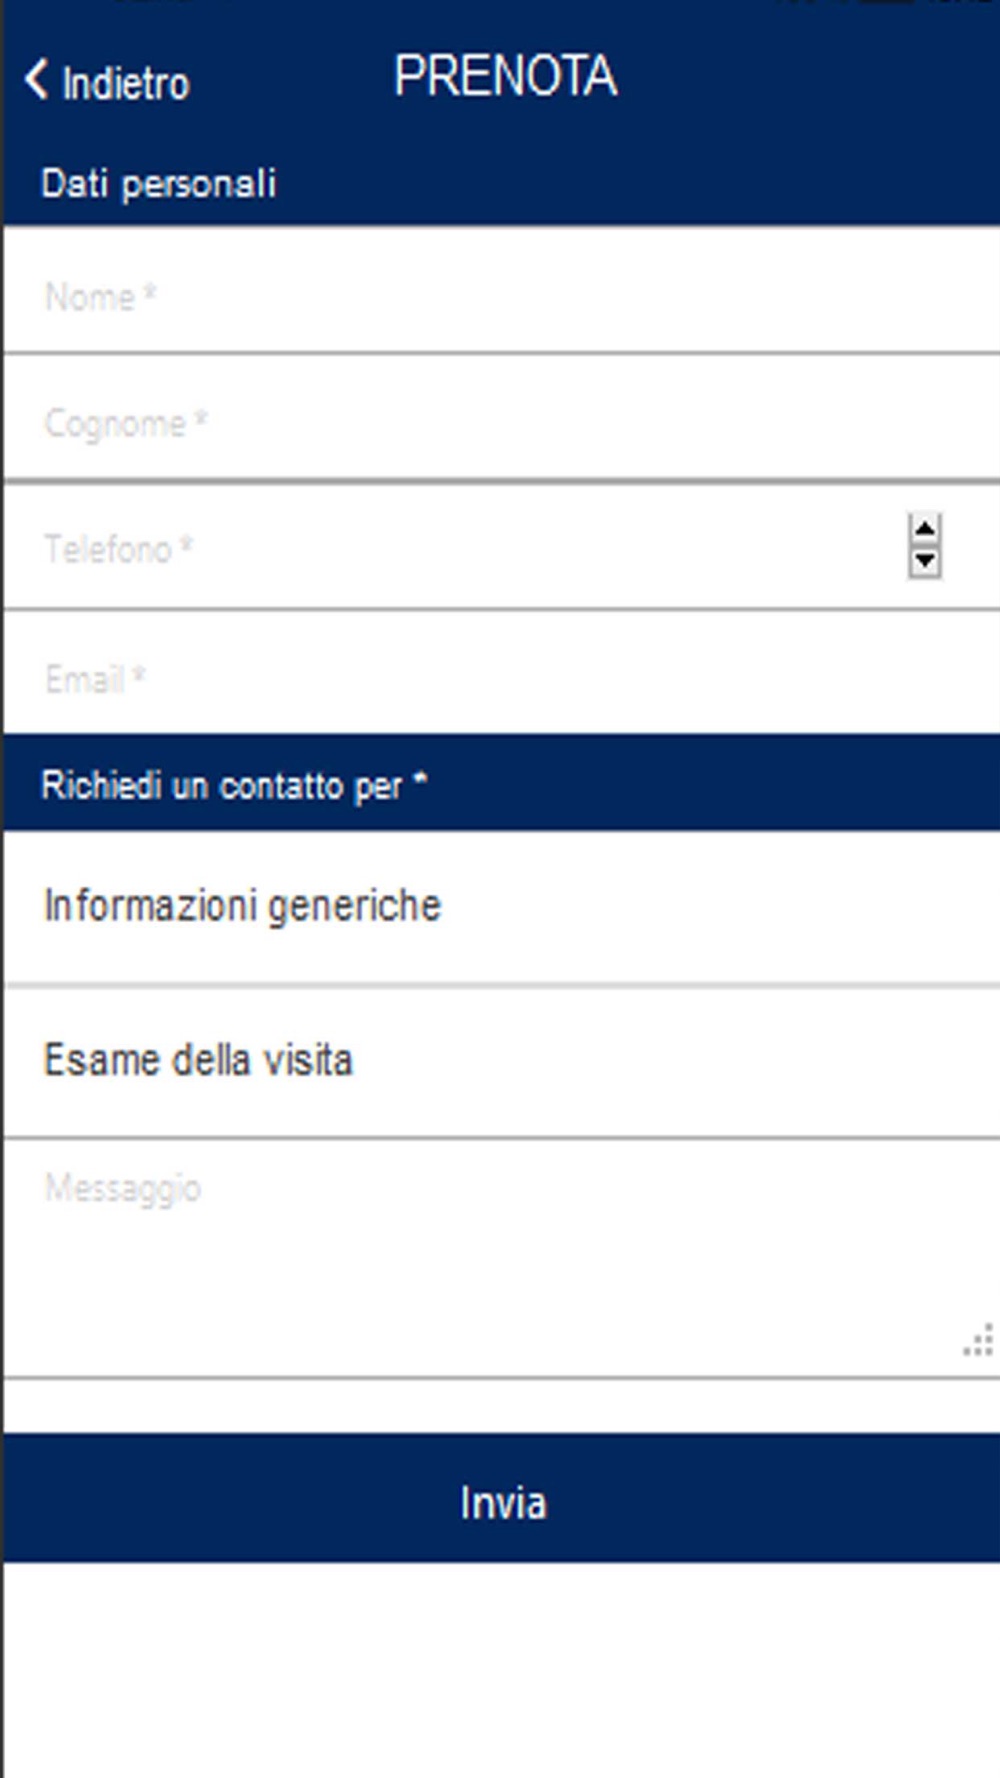1000x1778 pixels.
Task: Increment Telefono with the up arrow
Action: [x=925, y=529]
